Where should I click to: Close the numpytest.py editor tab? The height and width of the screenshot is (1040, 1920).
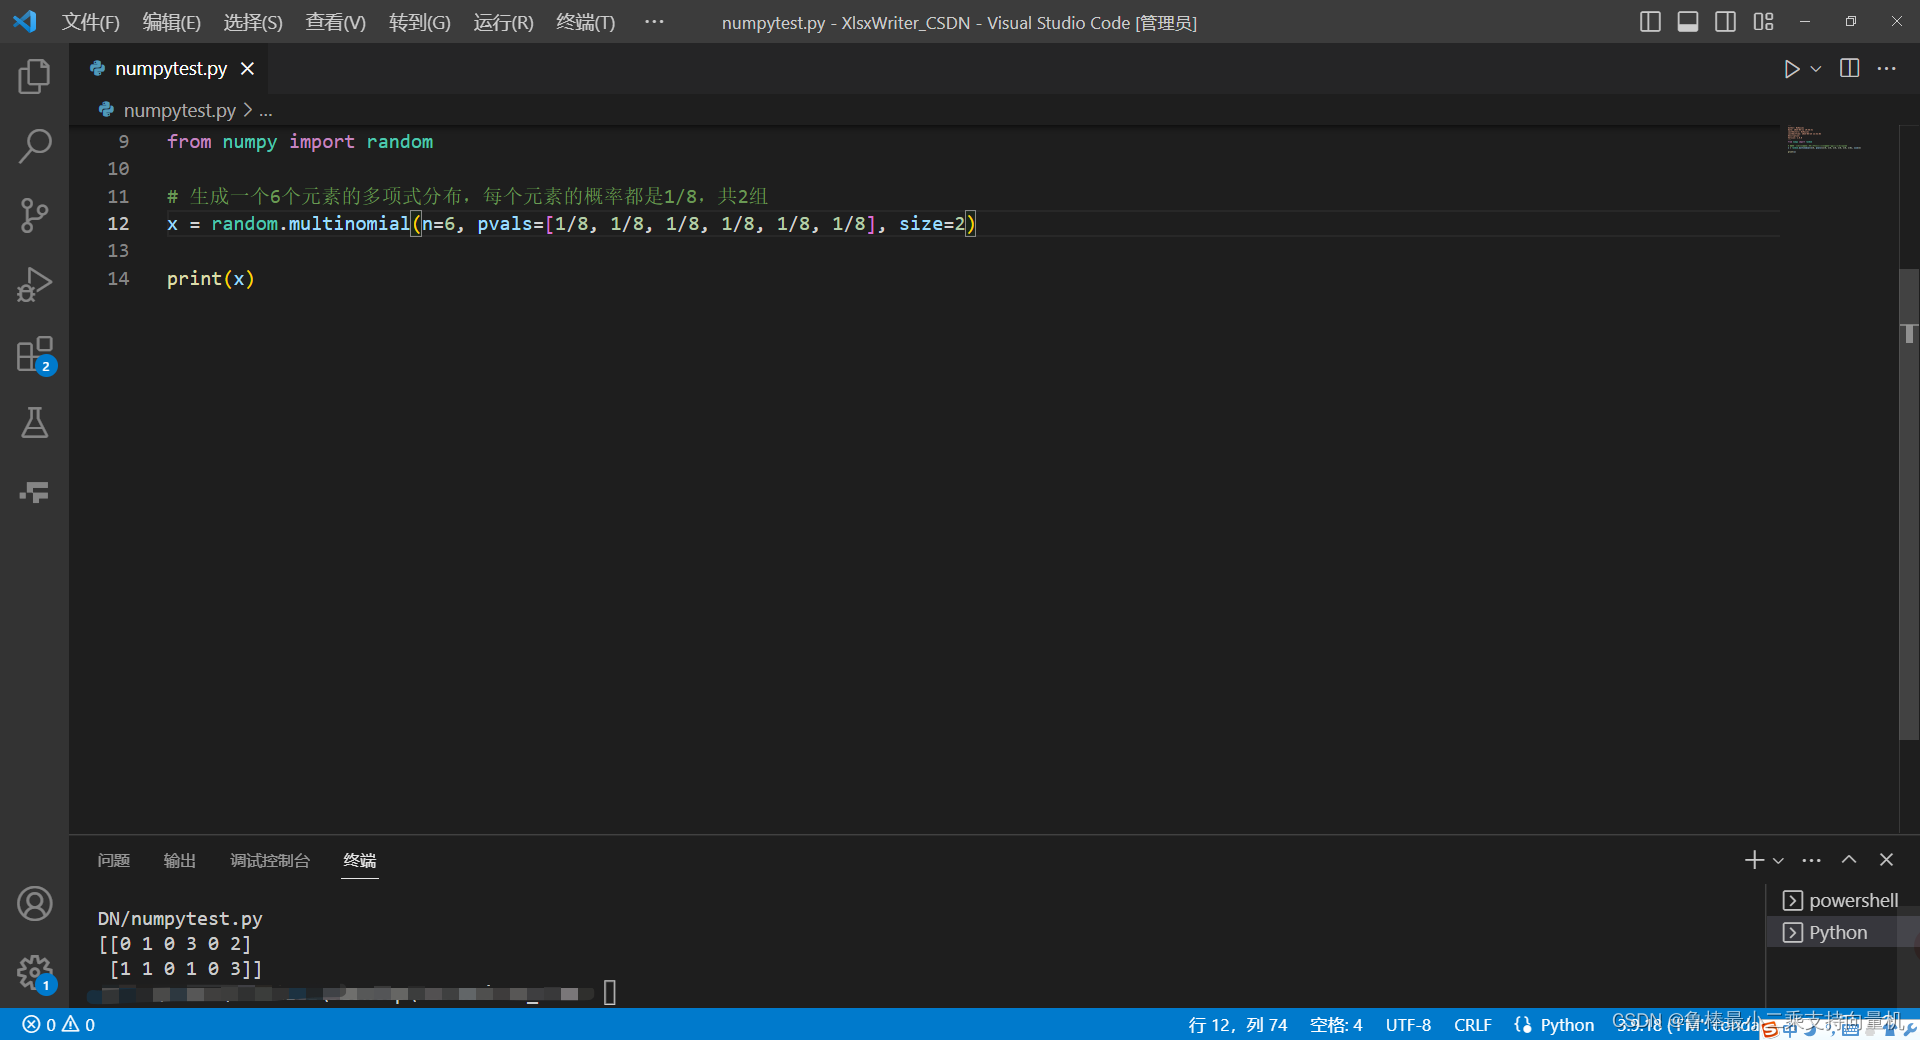(247, 68)
